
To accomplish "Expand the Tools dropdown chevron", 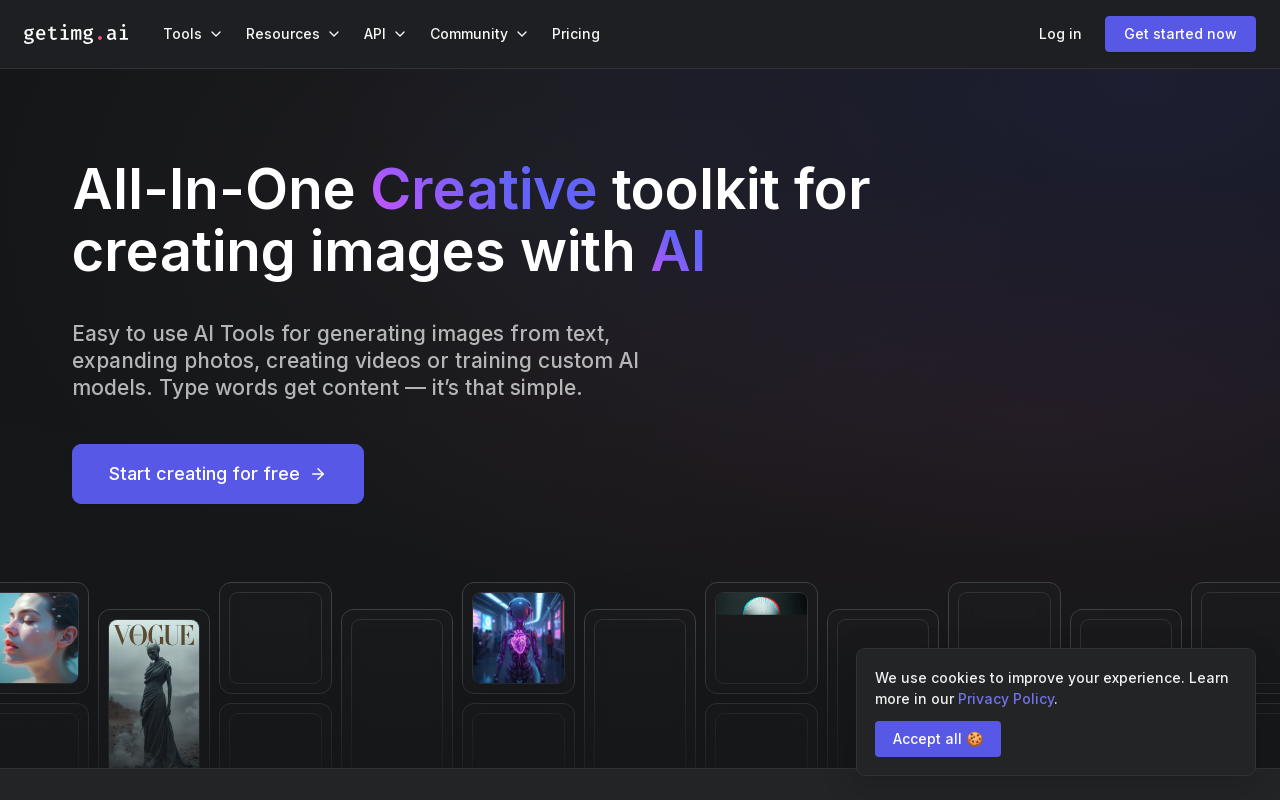I will [216, 34].
